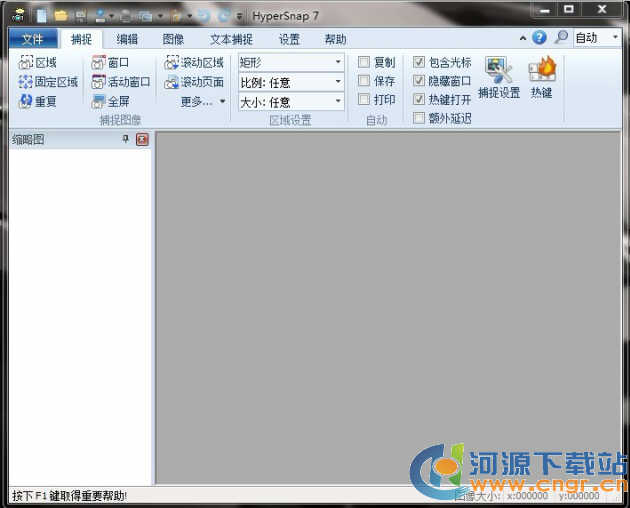The image size is (630, 508).
Task: Switch to the 设置 (Settings) tab
Action: click(289, 39)
